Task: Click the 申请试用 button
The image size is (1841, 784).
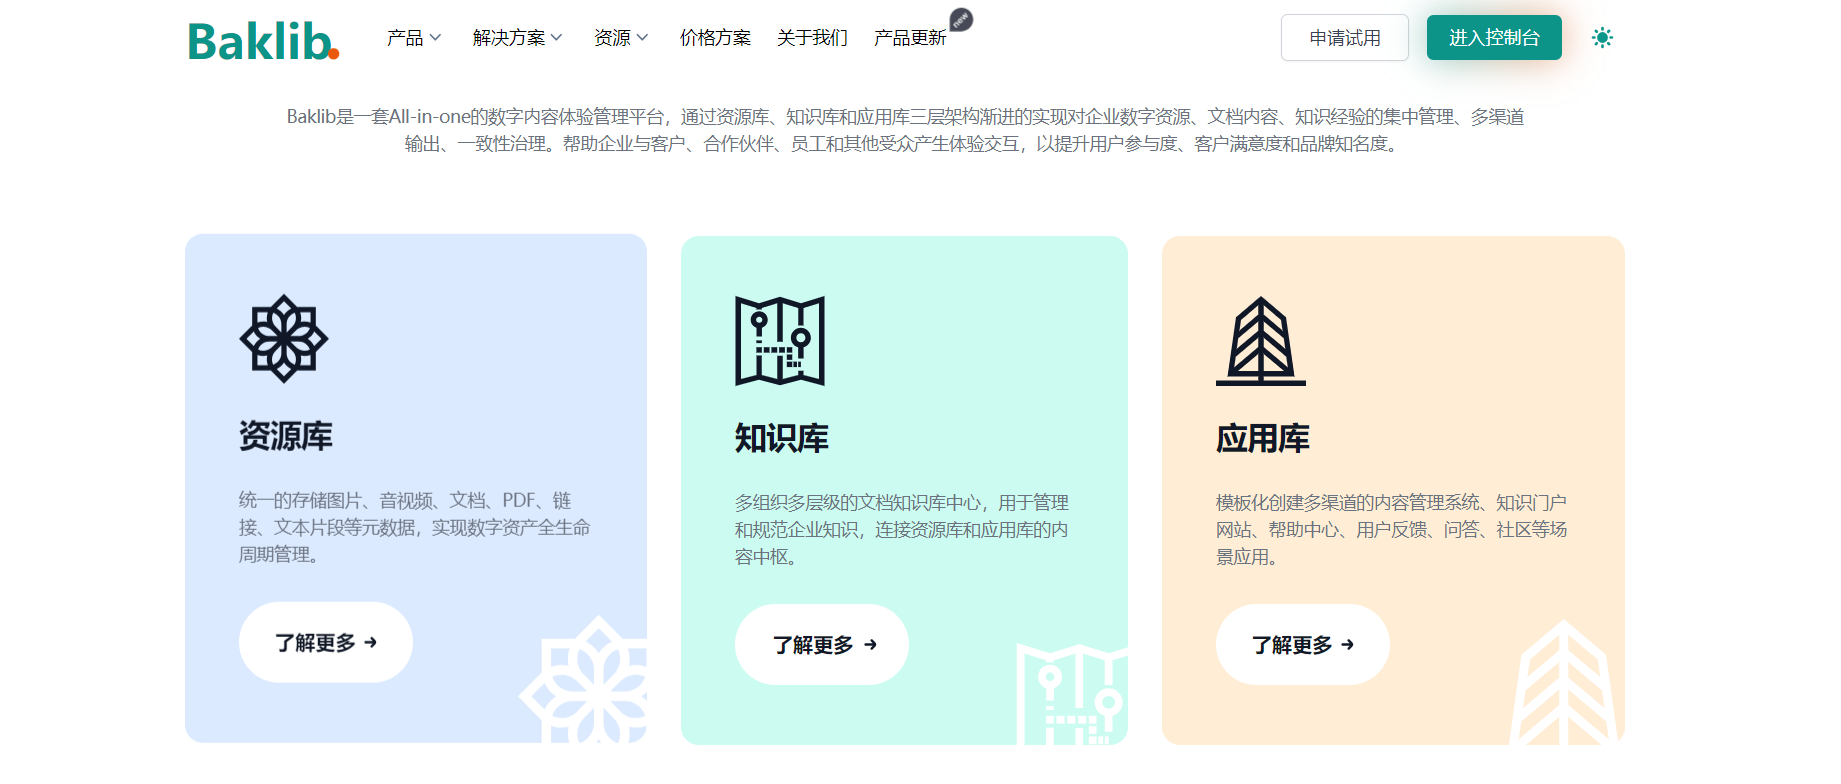Action: click(x=1344, y=38)
